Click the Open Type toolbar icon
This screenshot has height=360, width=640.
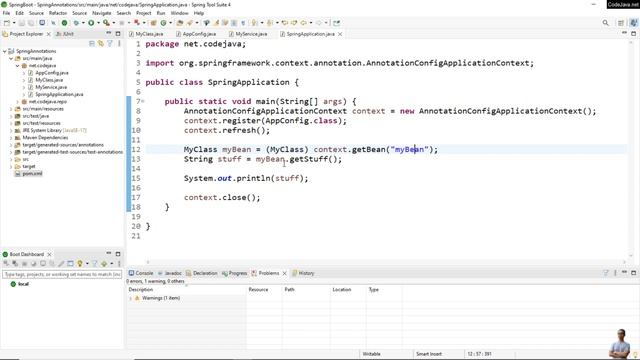[179, 23]
